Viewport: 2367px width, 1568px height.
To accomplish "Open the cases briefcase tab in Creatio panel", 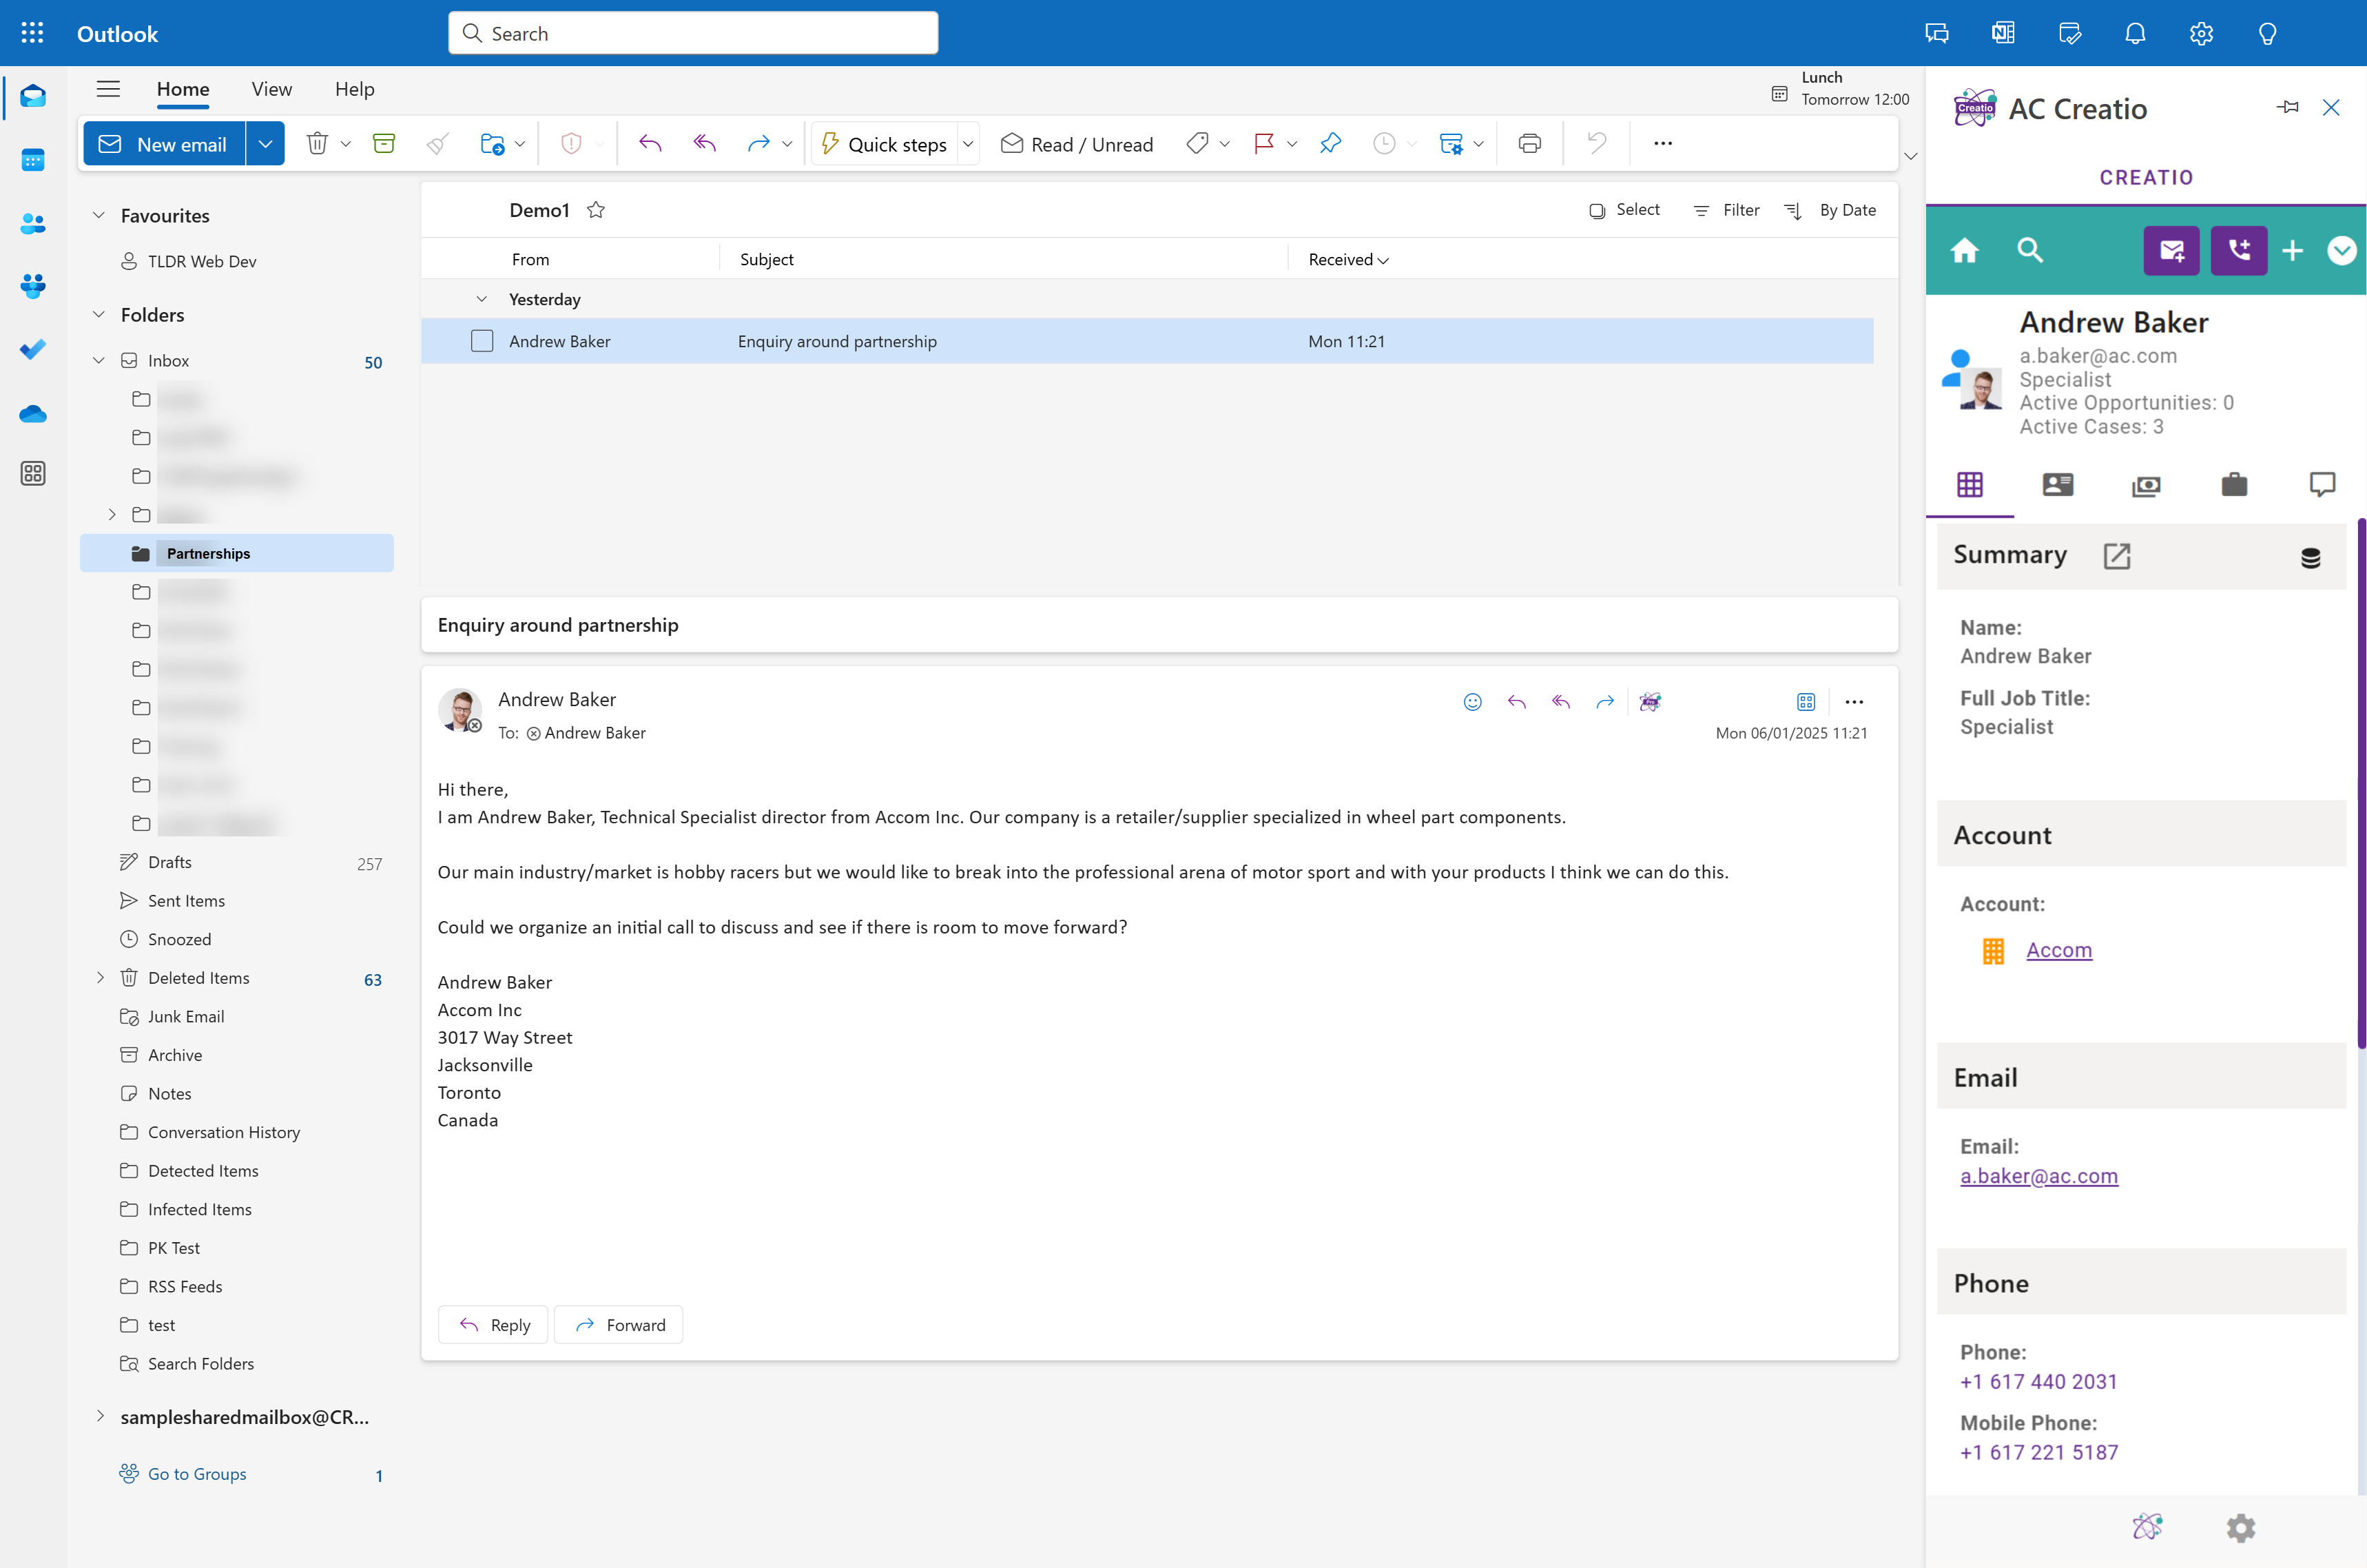I will click(x=2235, y=485).
